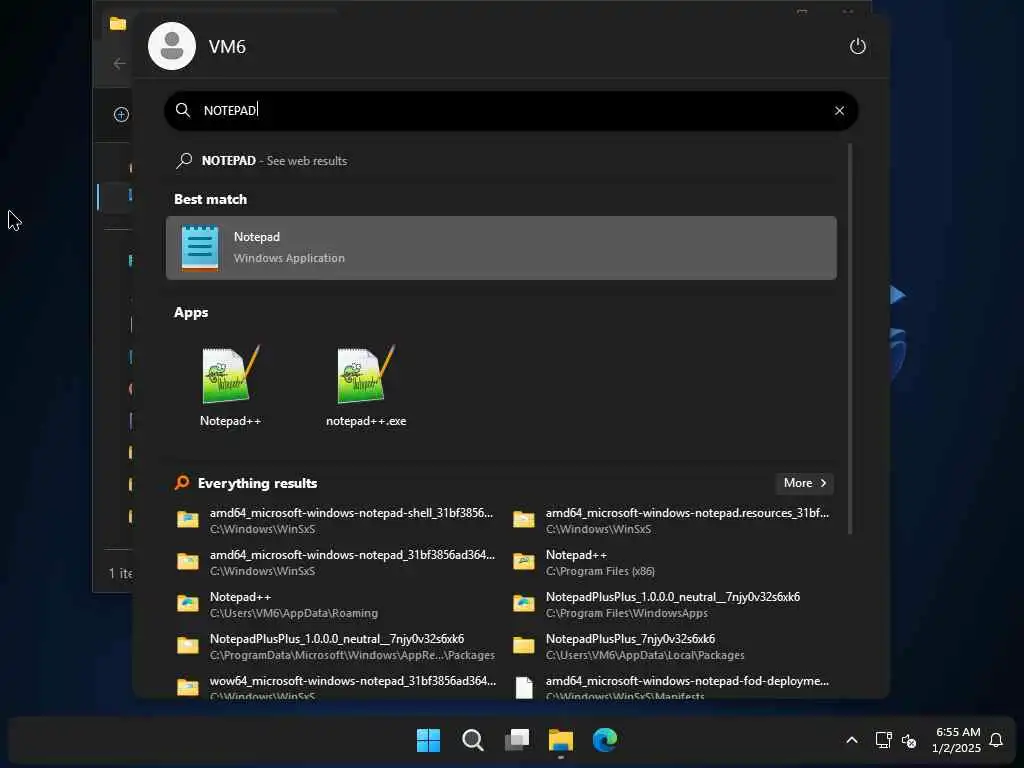1024x768 pixels.
Task: Clear the search text with X
Action: pos(839,111)
